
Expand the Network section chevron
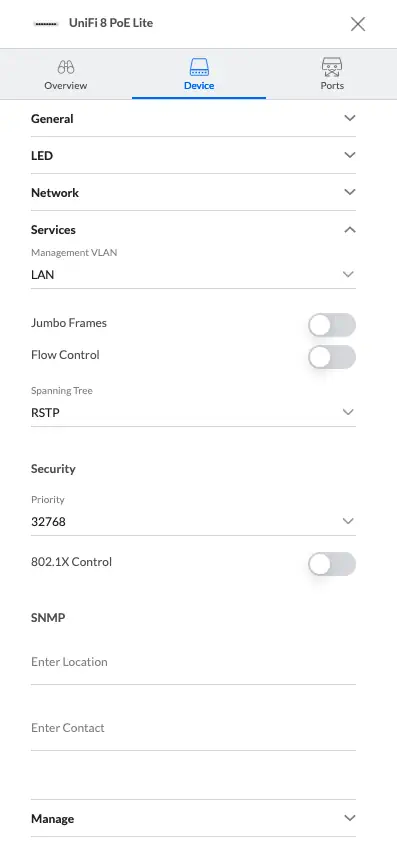click(x=350, y=192)
